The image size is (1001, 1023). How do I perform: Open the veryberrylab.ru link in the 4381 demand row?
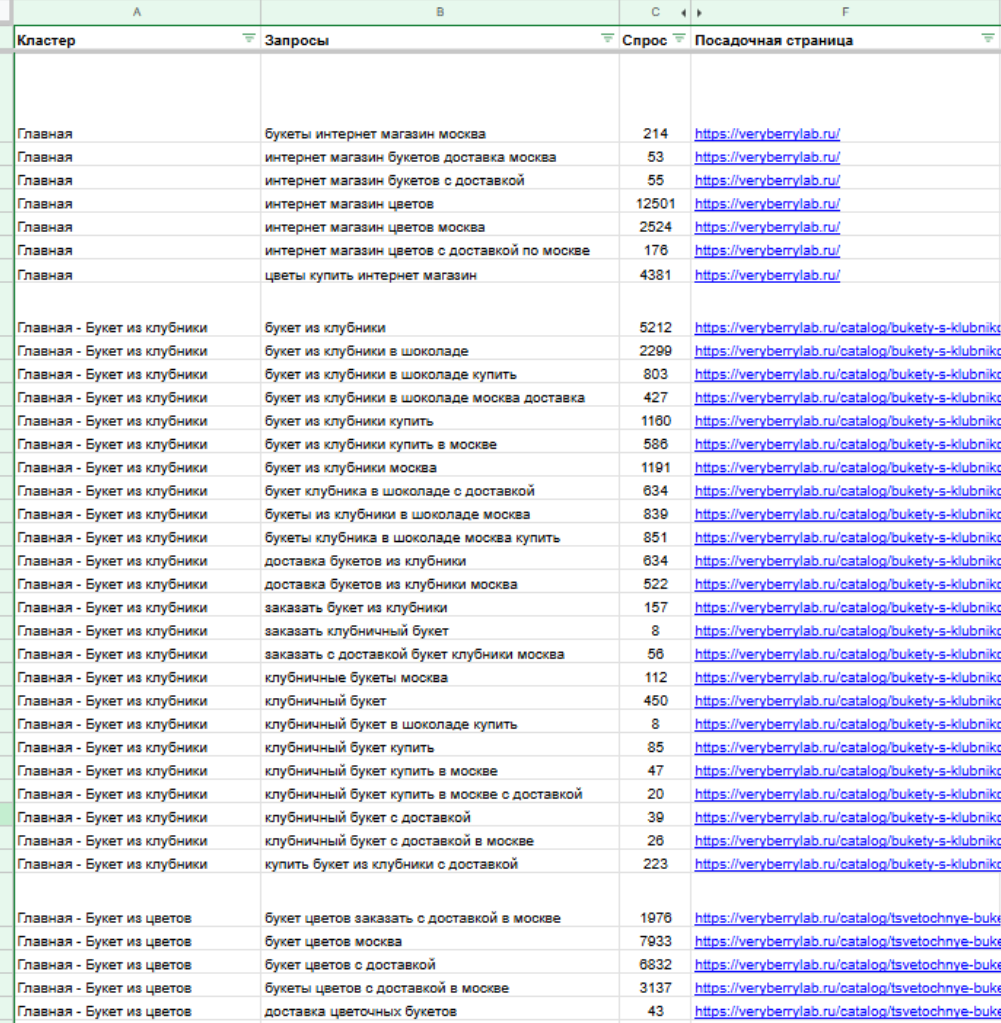tap(767, 275)
